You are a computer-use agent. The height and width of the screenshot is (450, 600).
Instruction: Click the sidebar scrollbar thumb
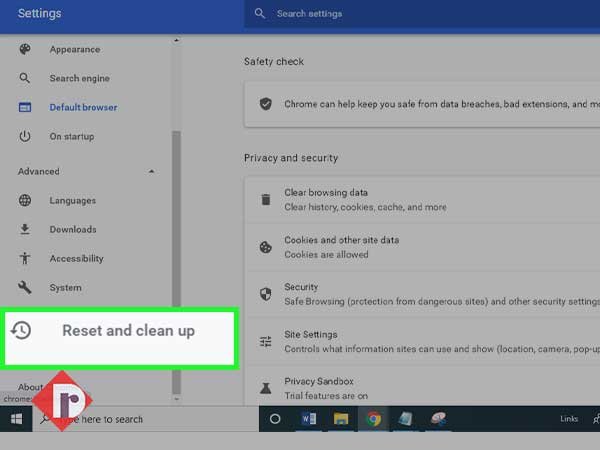(x=176, y=262)
